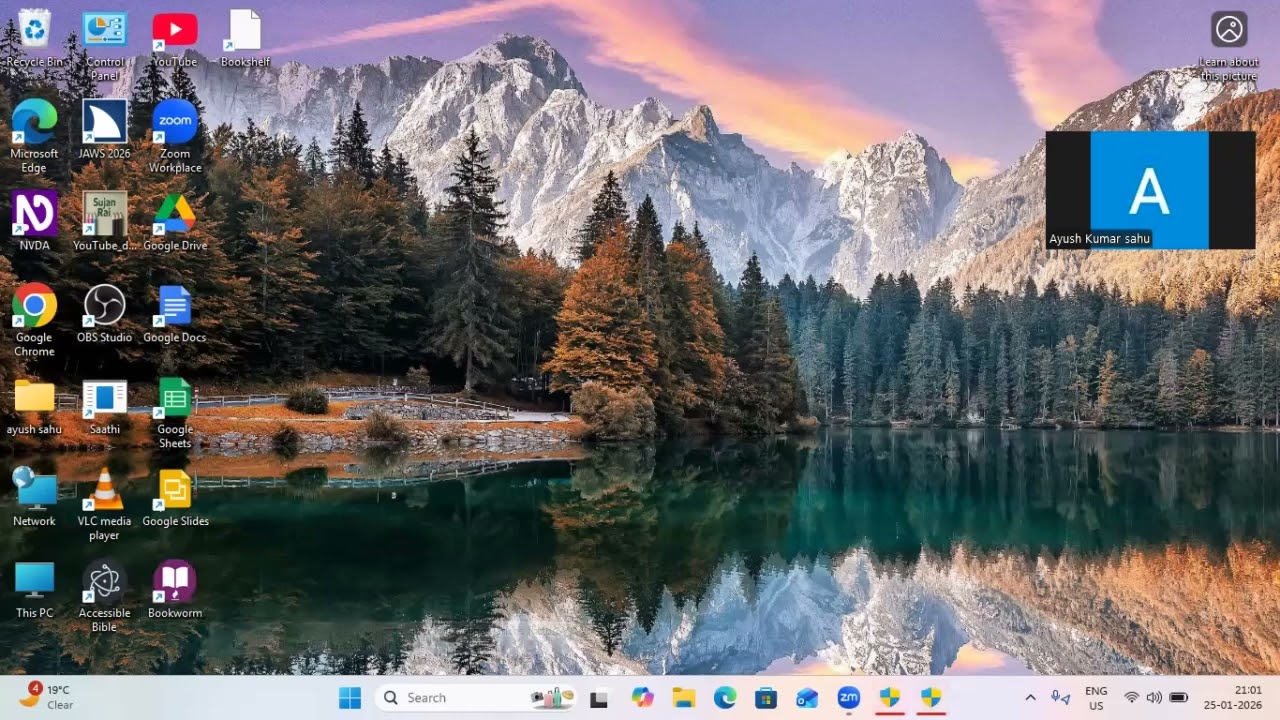Select the This PC desktop icon
This screenshot has height=720, width=1280.
[34, 589]
